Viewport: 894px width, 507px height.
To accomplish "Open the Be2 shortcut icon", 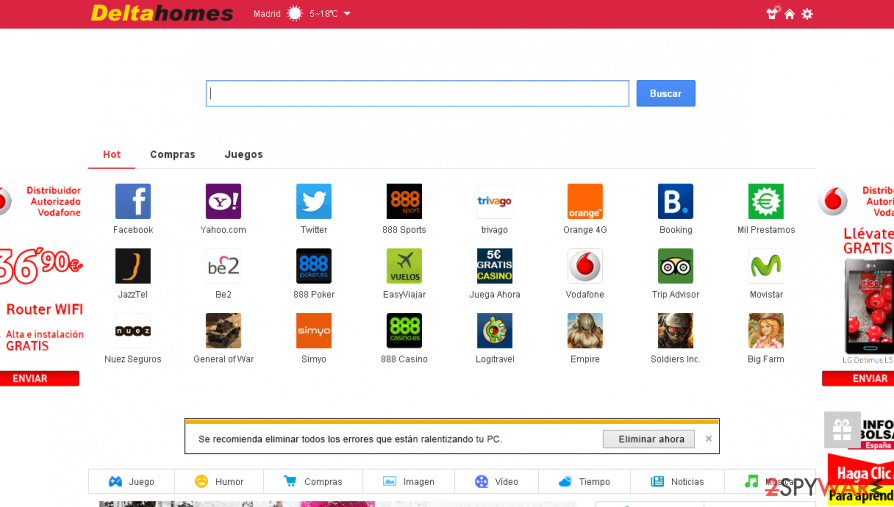I will coord(224,266).
